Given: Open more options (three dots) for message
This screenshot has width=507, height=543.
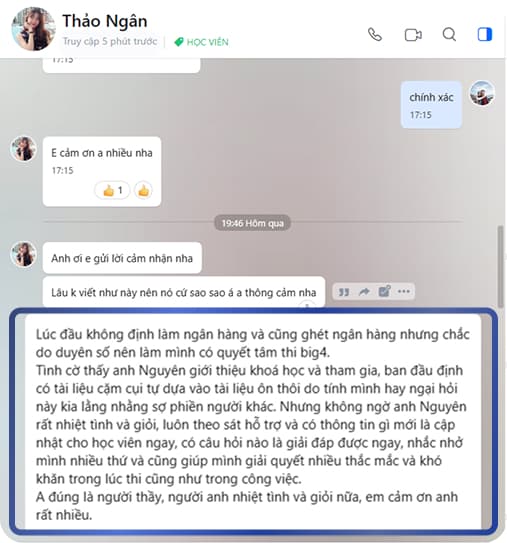Looking at the screenshot, I should point(404,292).
